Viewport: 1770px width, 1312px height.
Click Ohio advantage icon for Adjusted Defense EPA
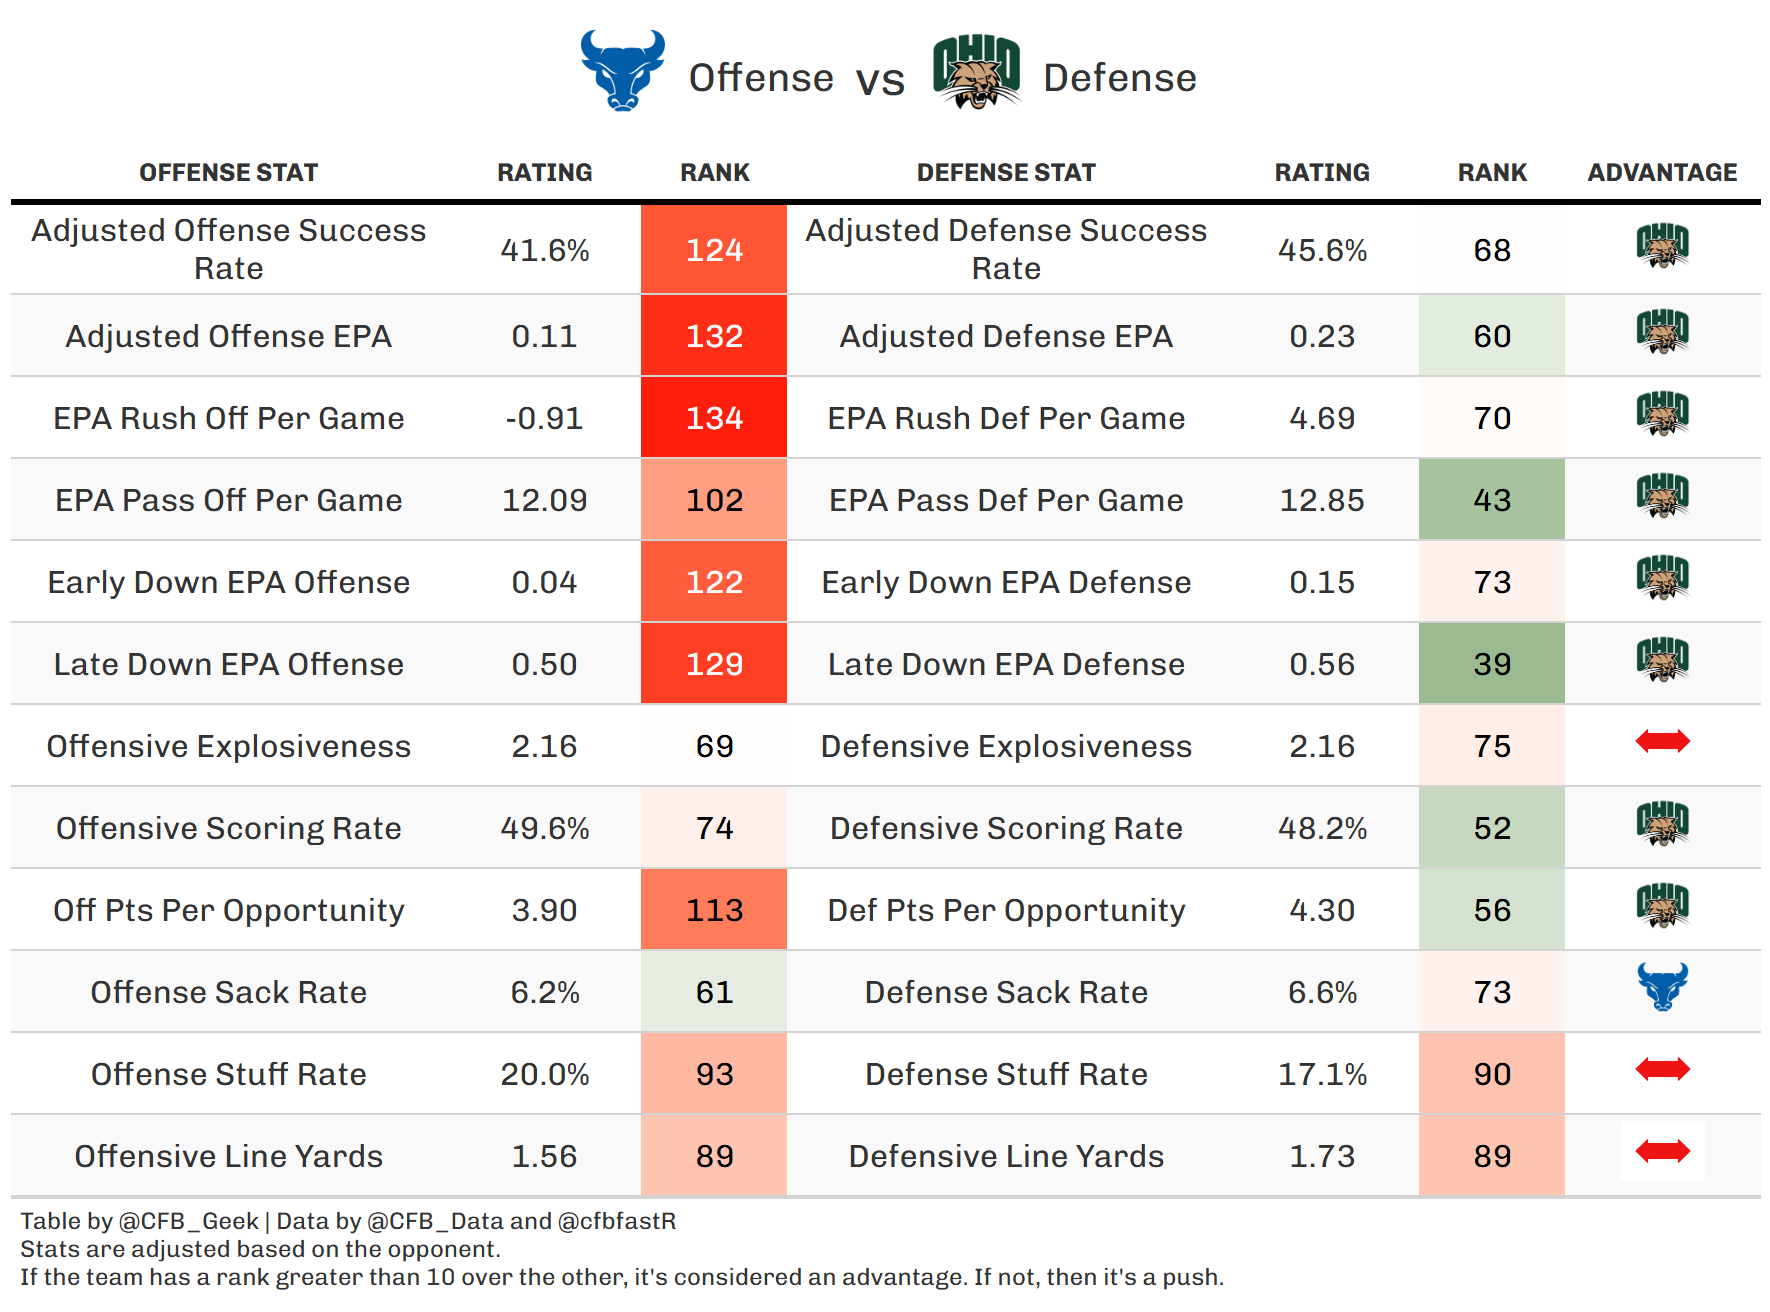click(1662, 332)
